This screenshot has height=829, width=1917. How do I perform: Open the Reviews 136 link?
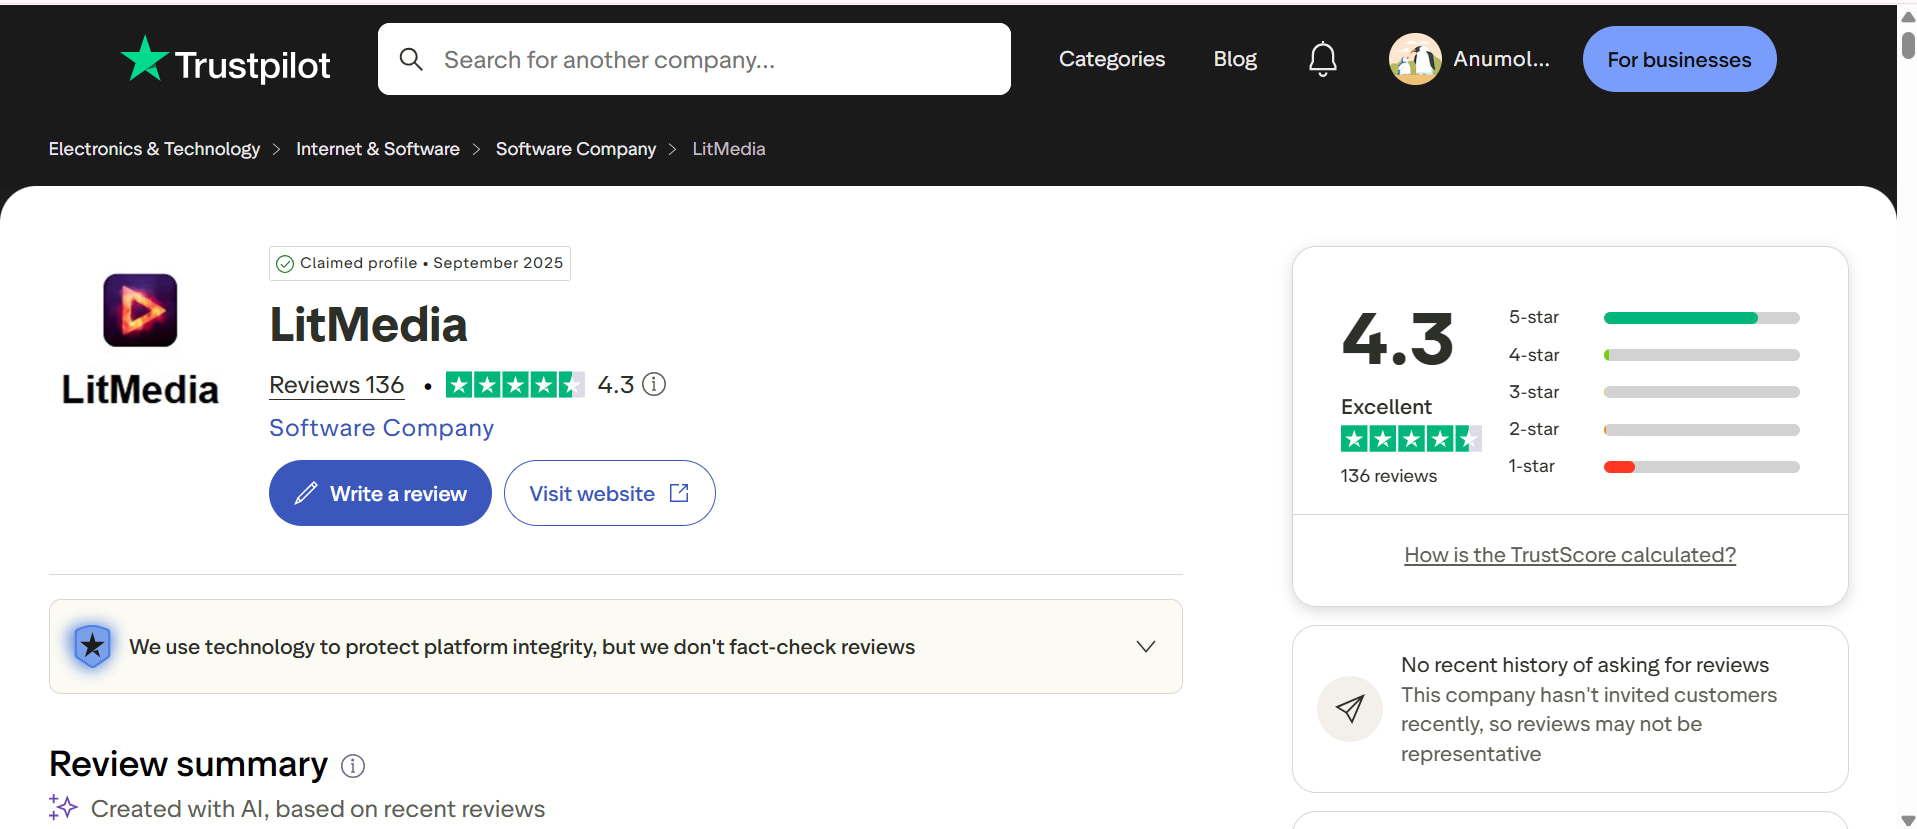coord(336,385)
